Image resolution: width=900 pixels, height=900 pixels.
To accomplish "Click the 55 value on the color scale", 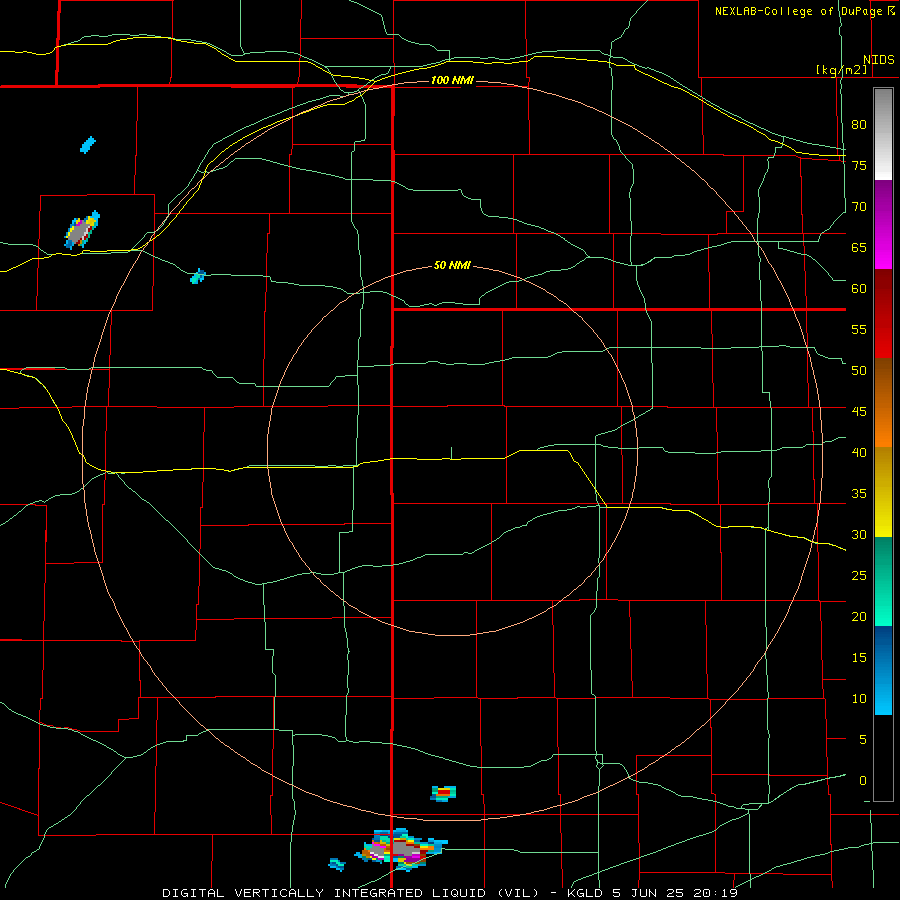I will pos(859,329).
